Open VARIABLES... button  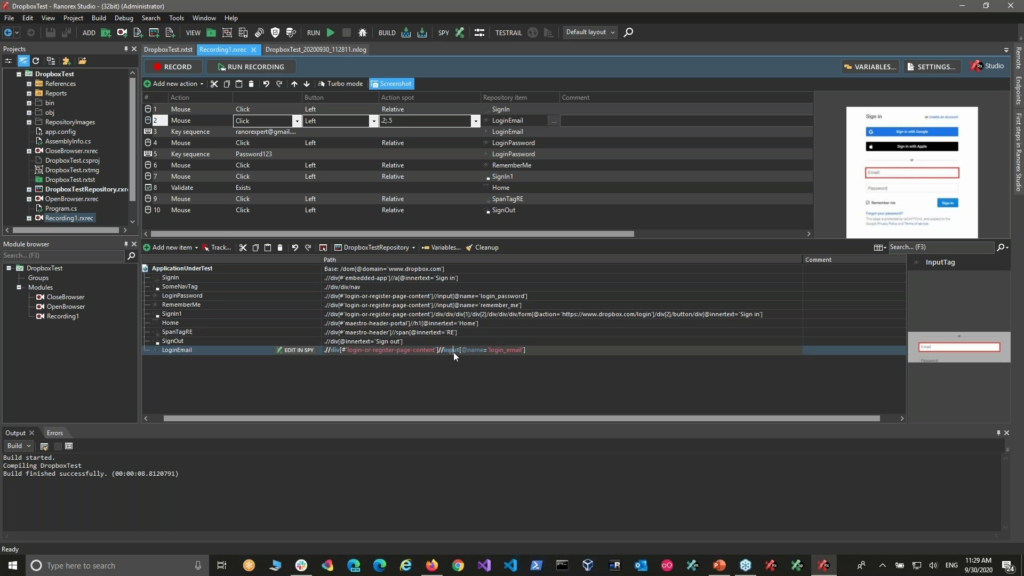tap(869, 67)
